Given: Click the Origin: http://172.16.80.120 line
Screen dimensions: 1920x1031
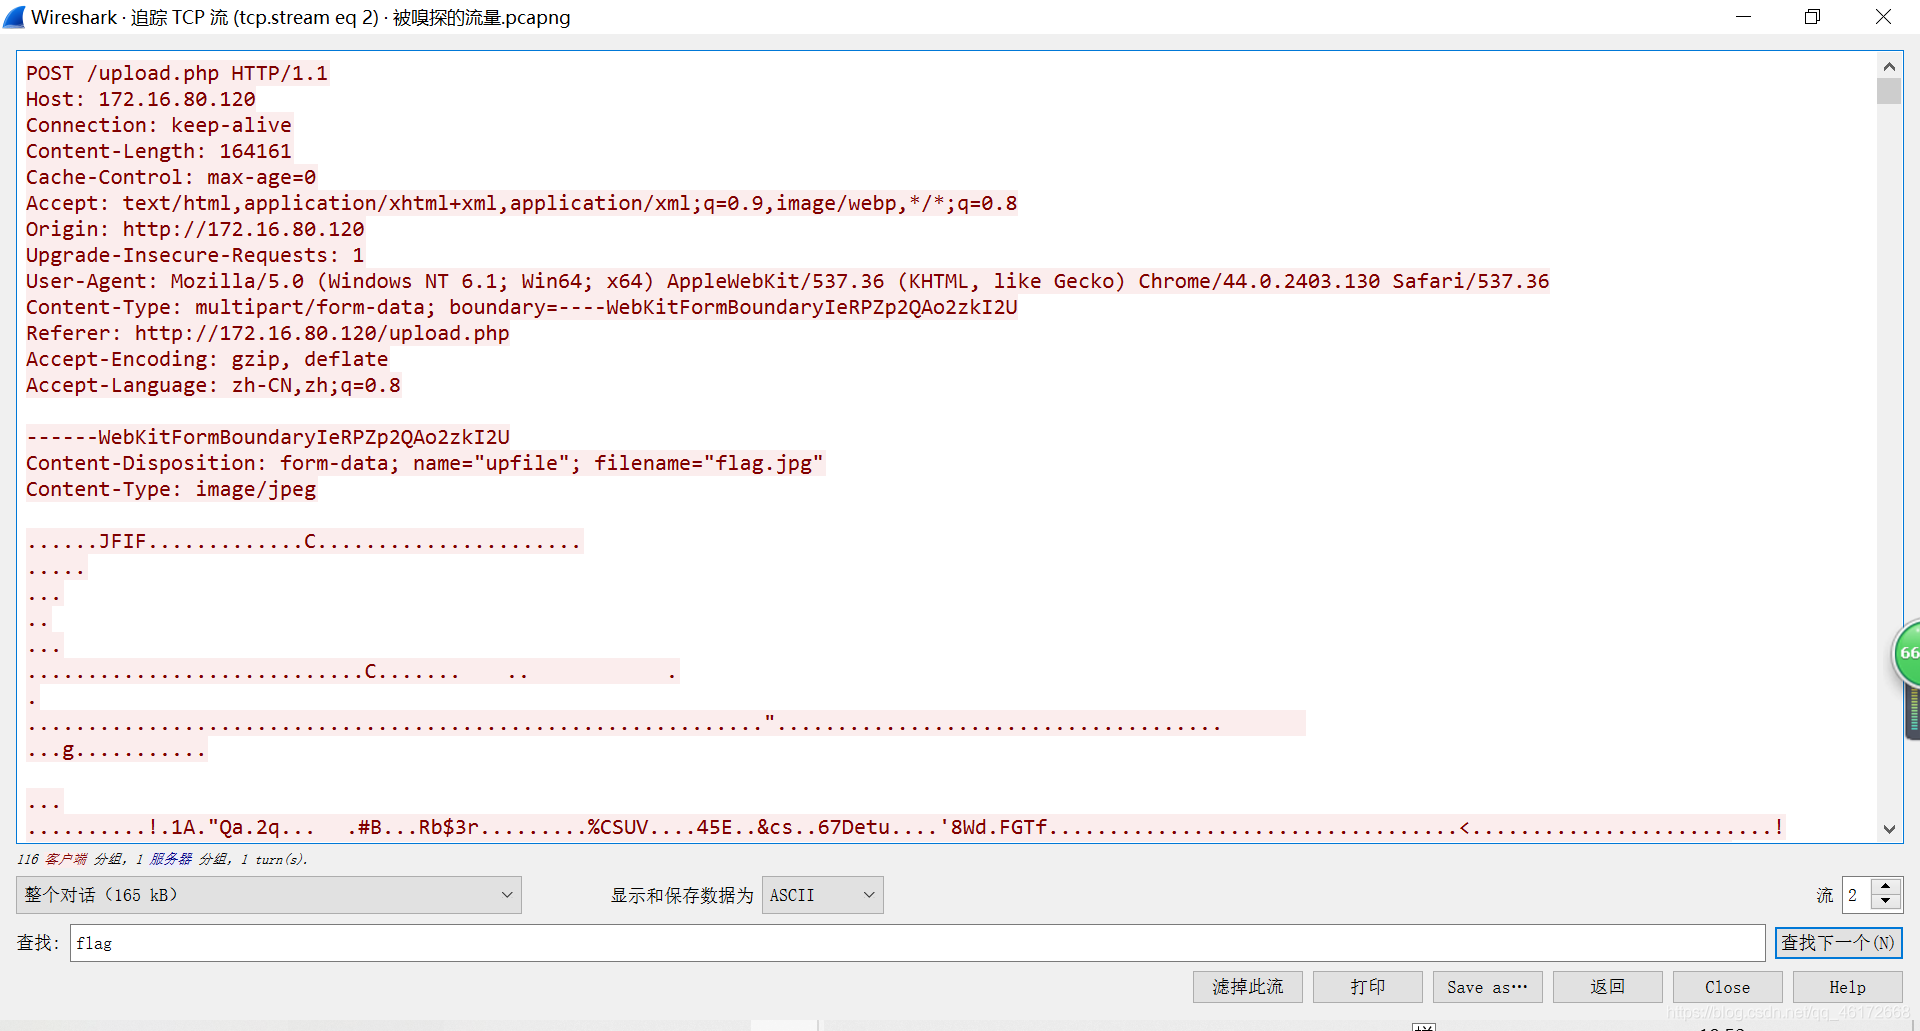Looking at the screenshot, I should pos(195,229).
